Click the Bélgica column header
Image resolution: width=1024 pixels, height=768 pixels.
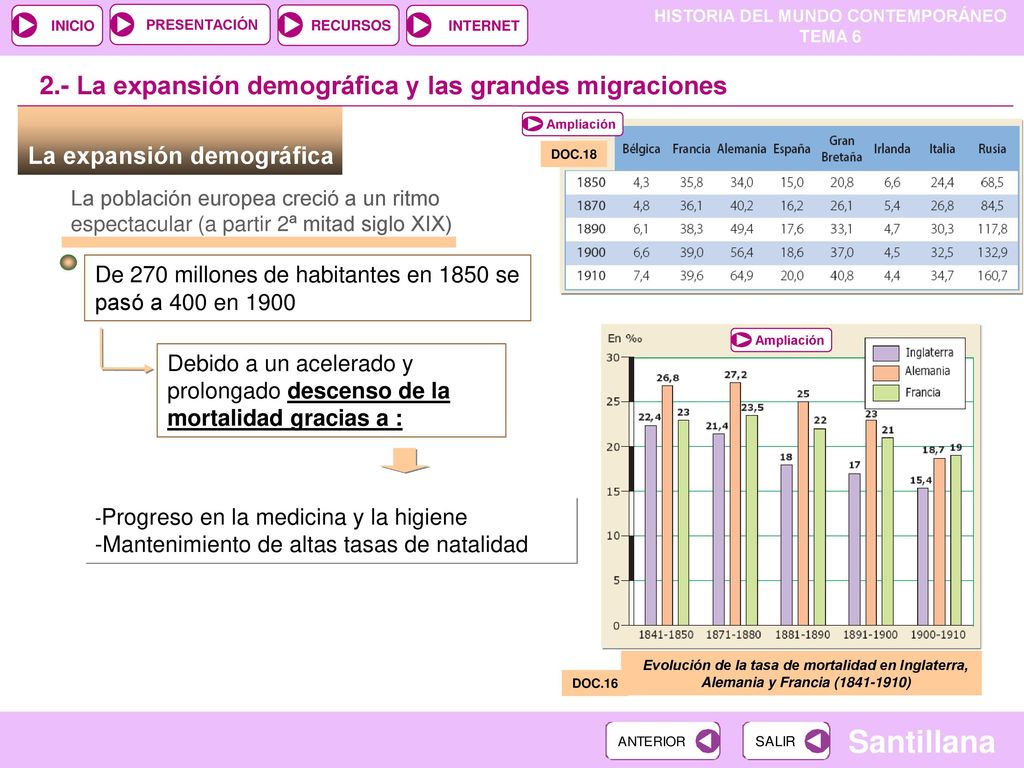pos(641,149)
